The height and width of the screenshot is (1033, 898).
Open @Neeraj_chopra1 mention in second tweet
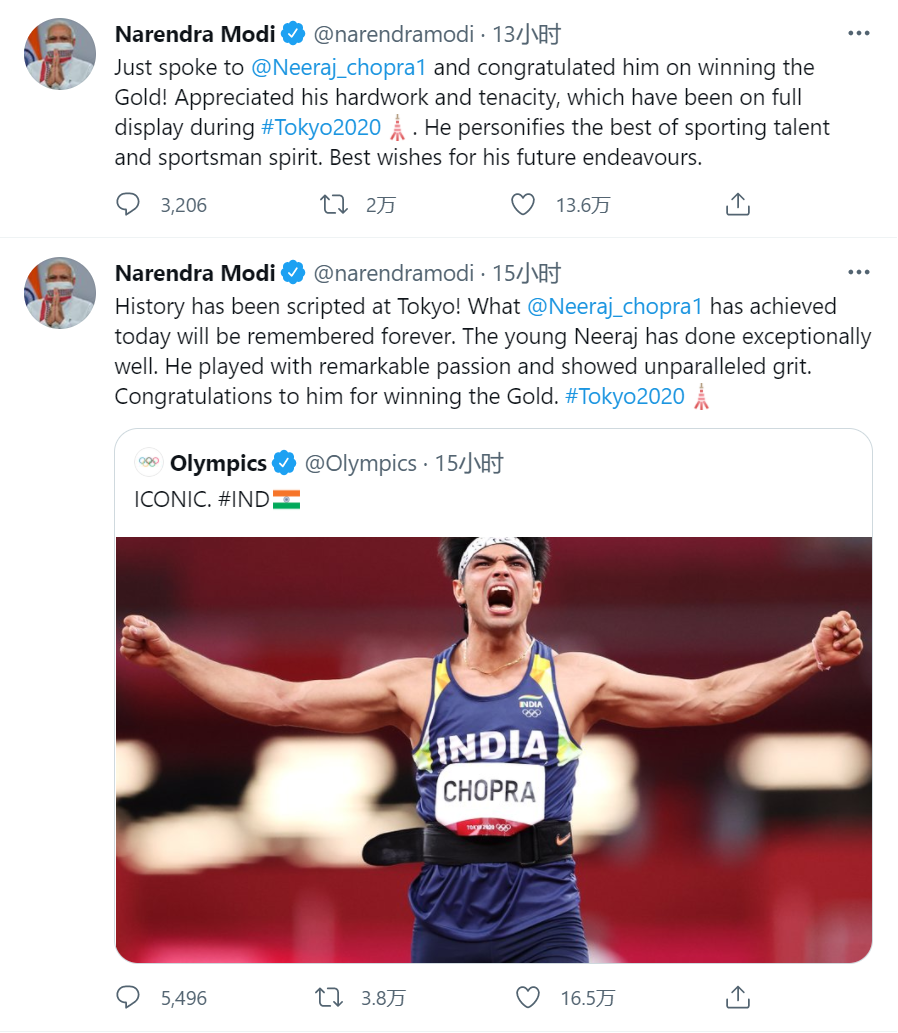(x=614, y=306)
